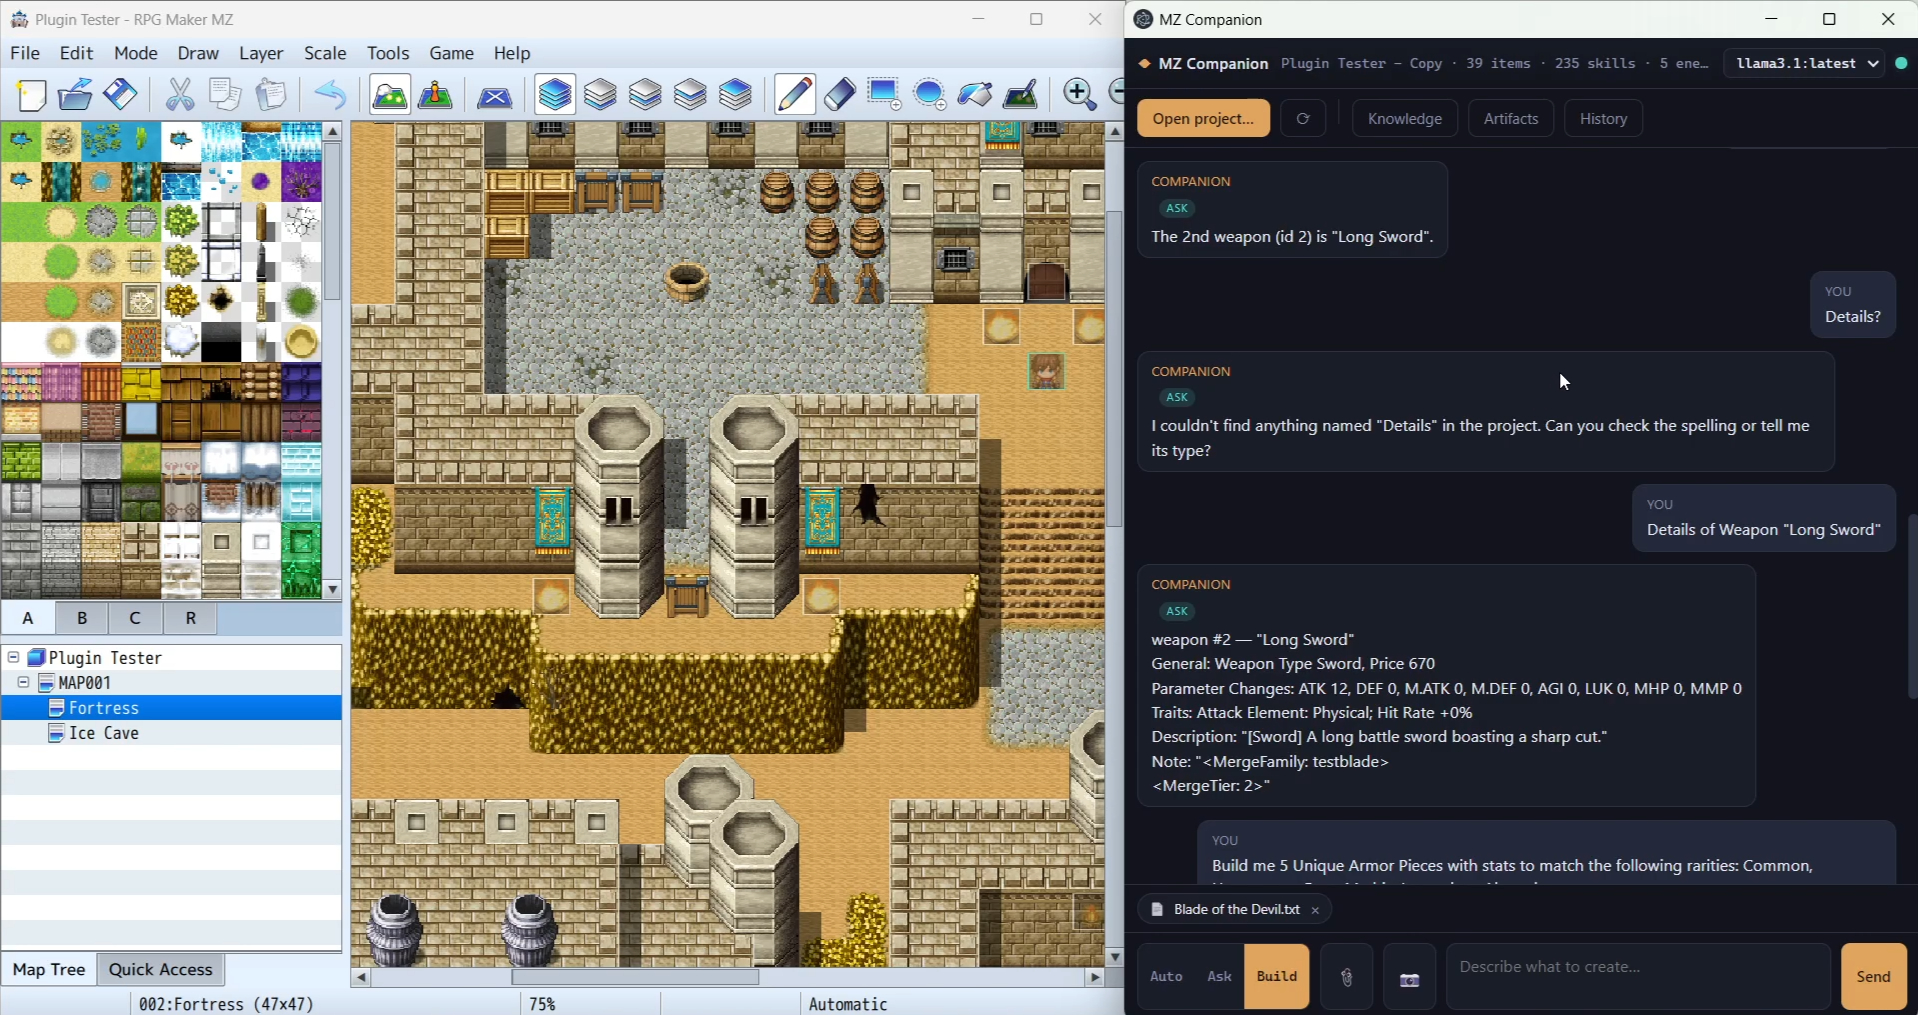The height and width of the screenshot is (1015, 1918).
Task: Switch to Region editing mode icon
Action: pyautogui.click(x=495, y=95)
